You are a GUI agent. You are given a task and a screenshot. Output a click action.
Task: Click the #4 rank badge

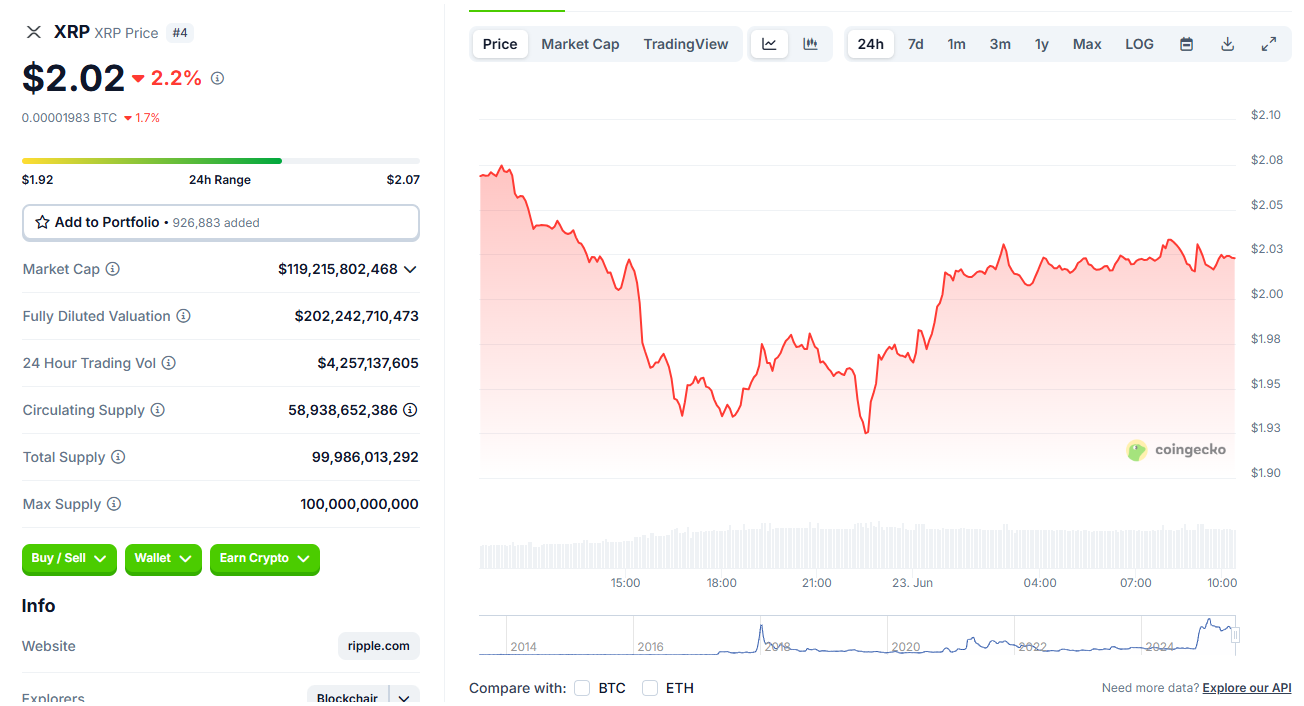[180, 33]
